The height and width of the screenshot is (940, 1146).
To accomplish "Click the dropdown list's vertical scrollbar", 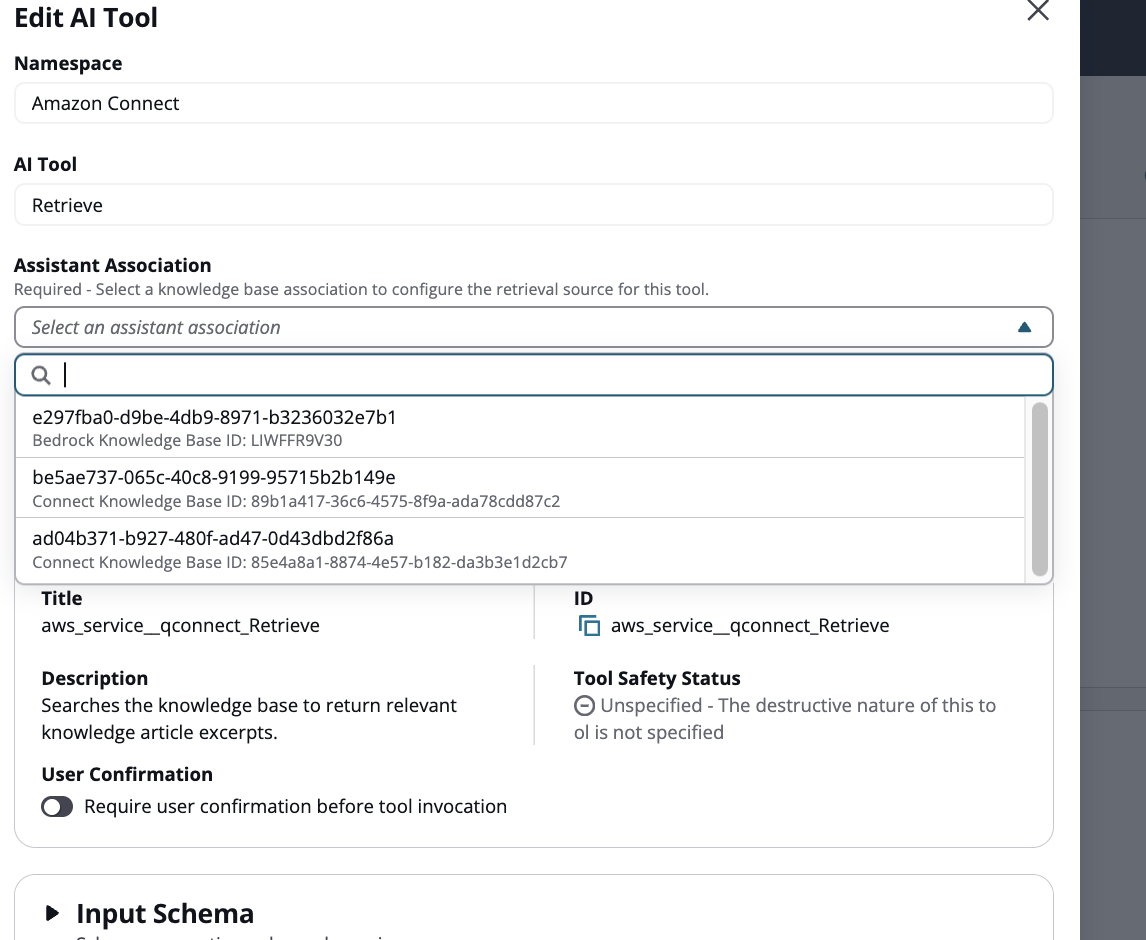I will 1039,489.
